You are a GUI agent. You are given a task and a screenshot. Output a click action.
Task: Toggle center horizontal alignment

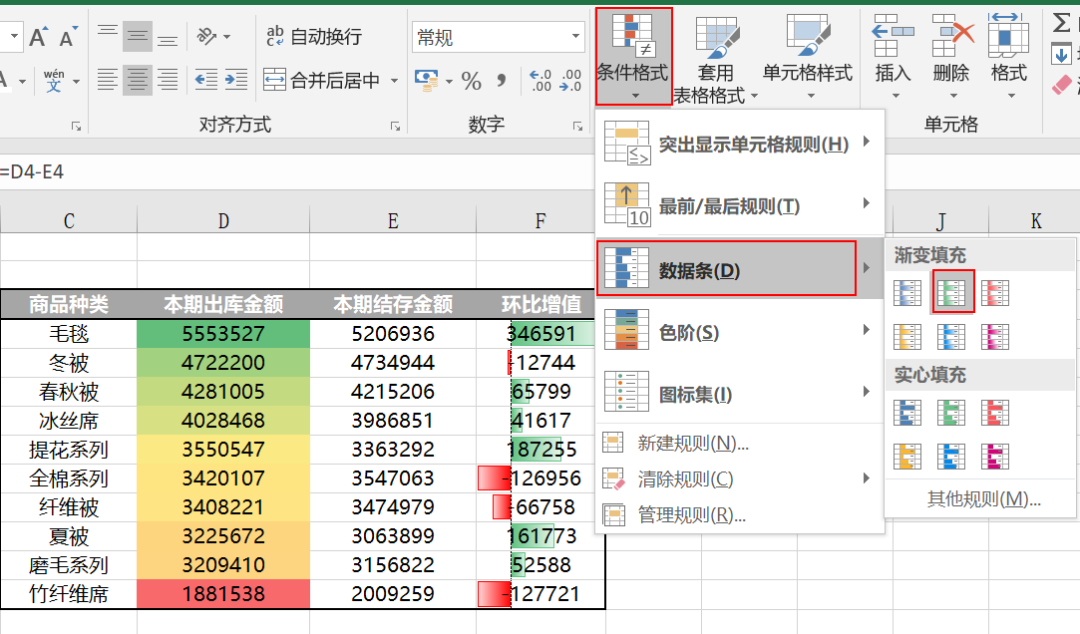137,80
